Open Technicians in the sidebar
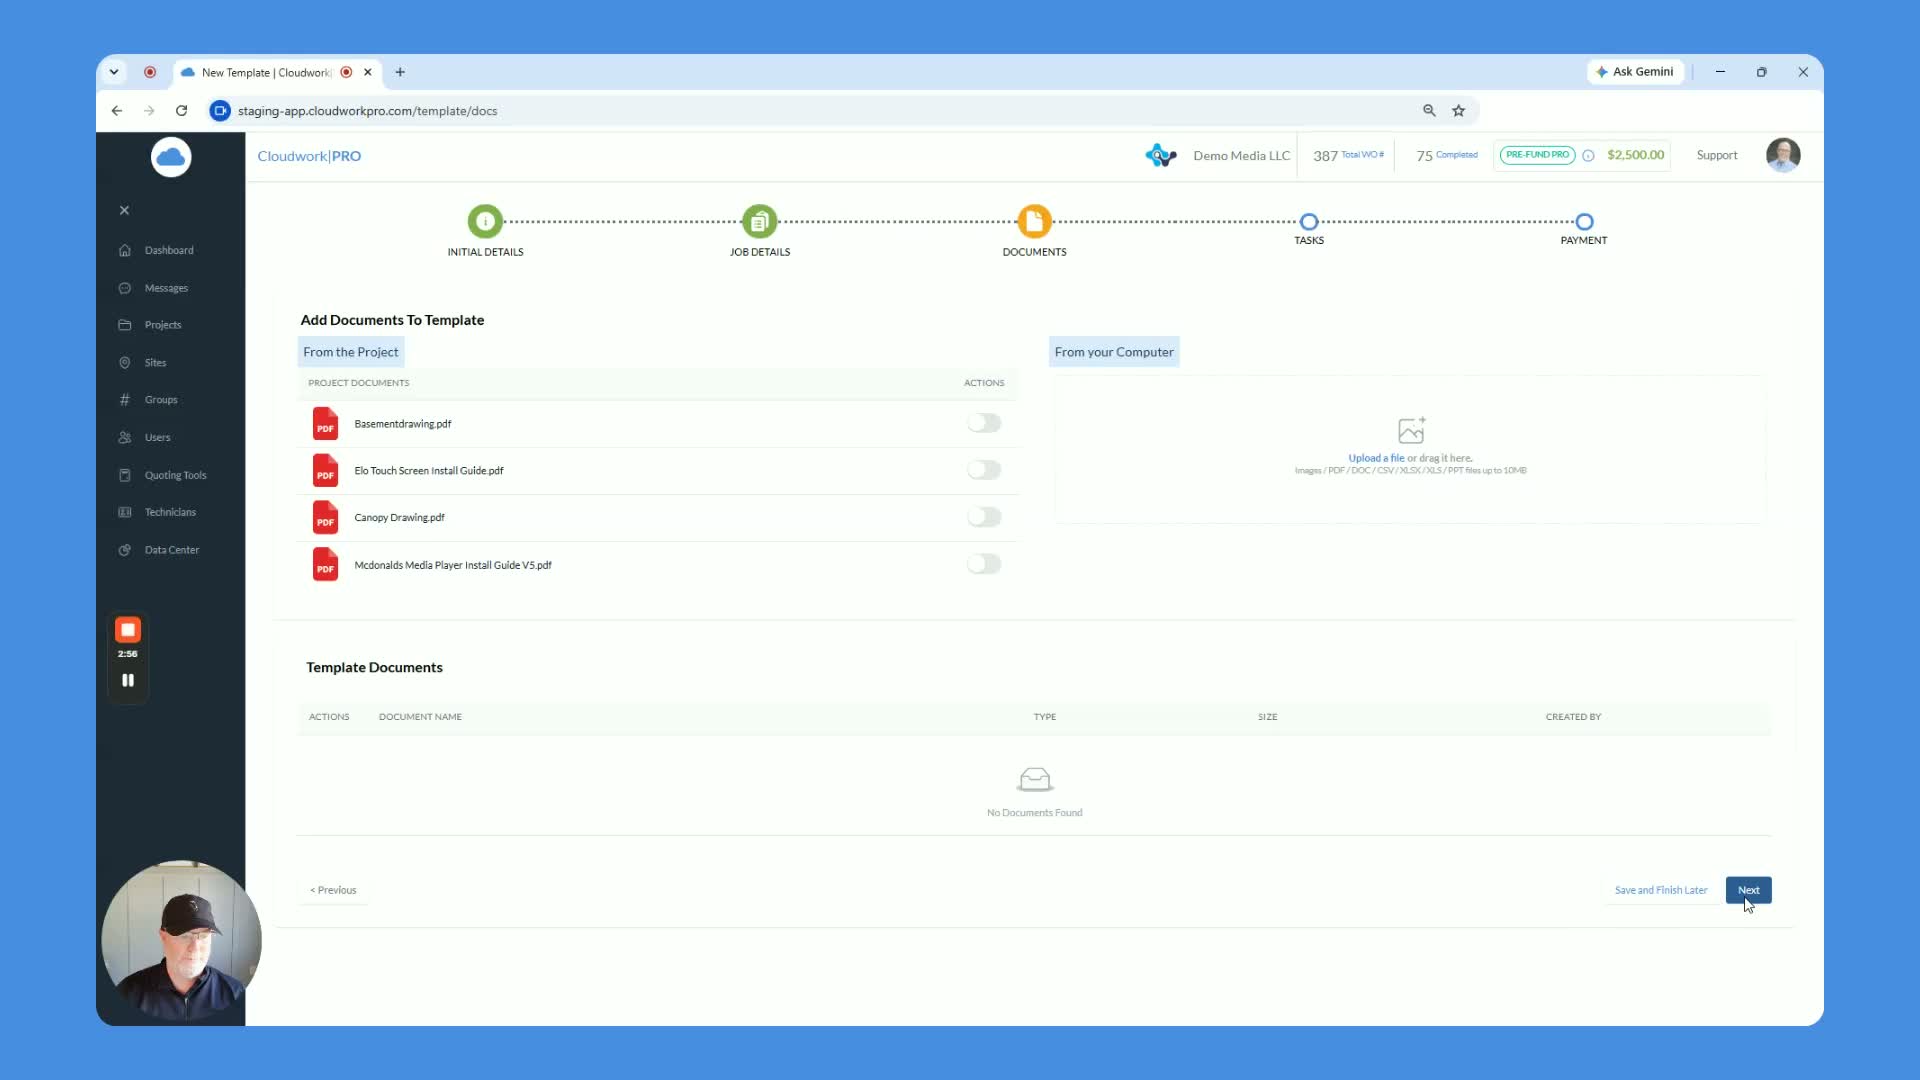The image size is (1920, 1080). 170,512
